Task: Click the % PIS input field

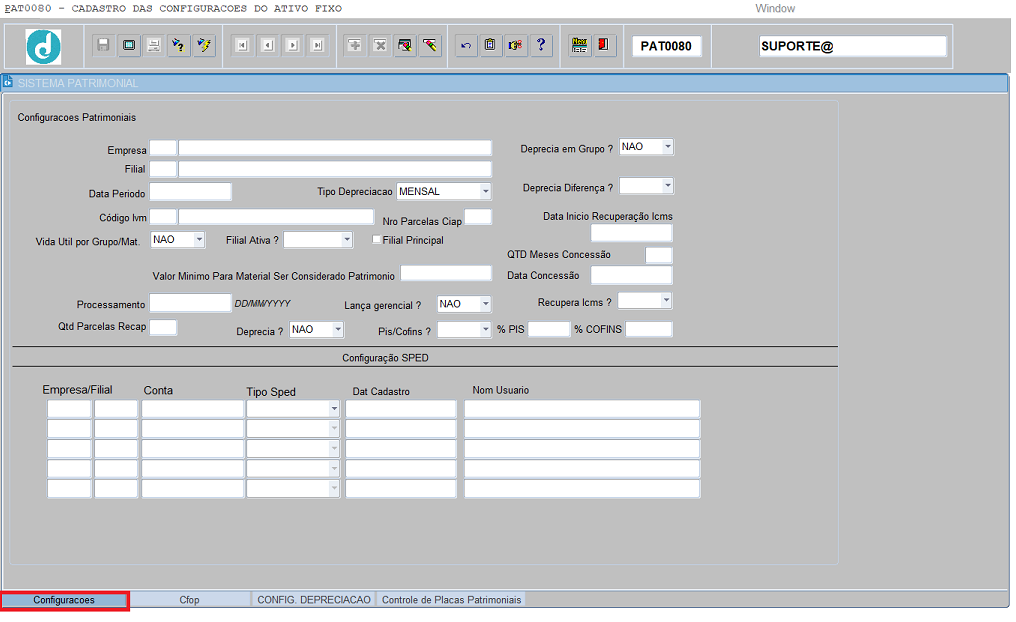Action: coord(549,329)
